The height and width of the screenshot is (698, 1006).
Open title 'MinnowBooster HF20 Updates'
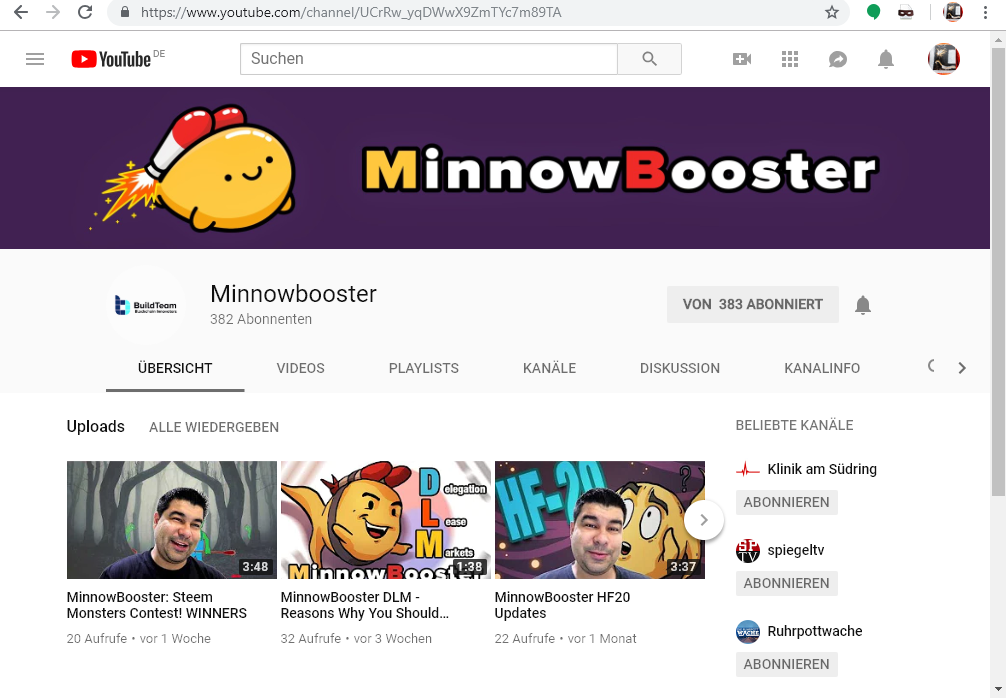pyautogui.click(x=562, y=605)
